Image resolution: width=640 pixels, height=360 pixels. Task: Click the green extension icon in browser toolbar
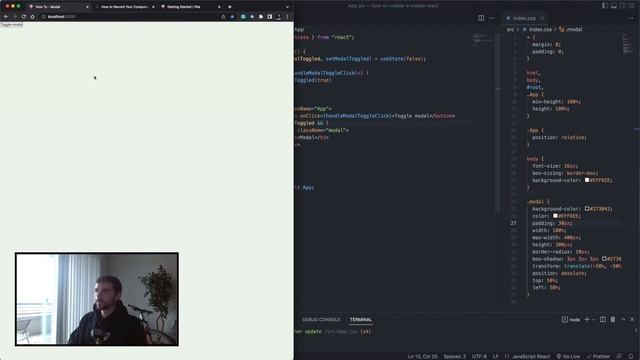(x=243, y=17)
